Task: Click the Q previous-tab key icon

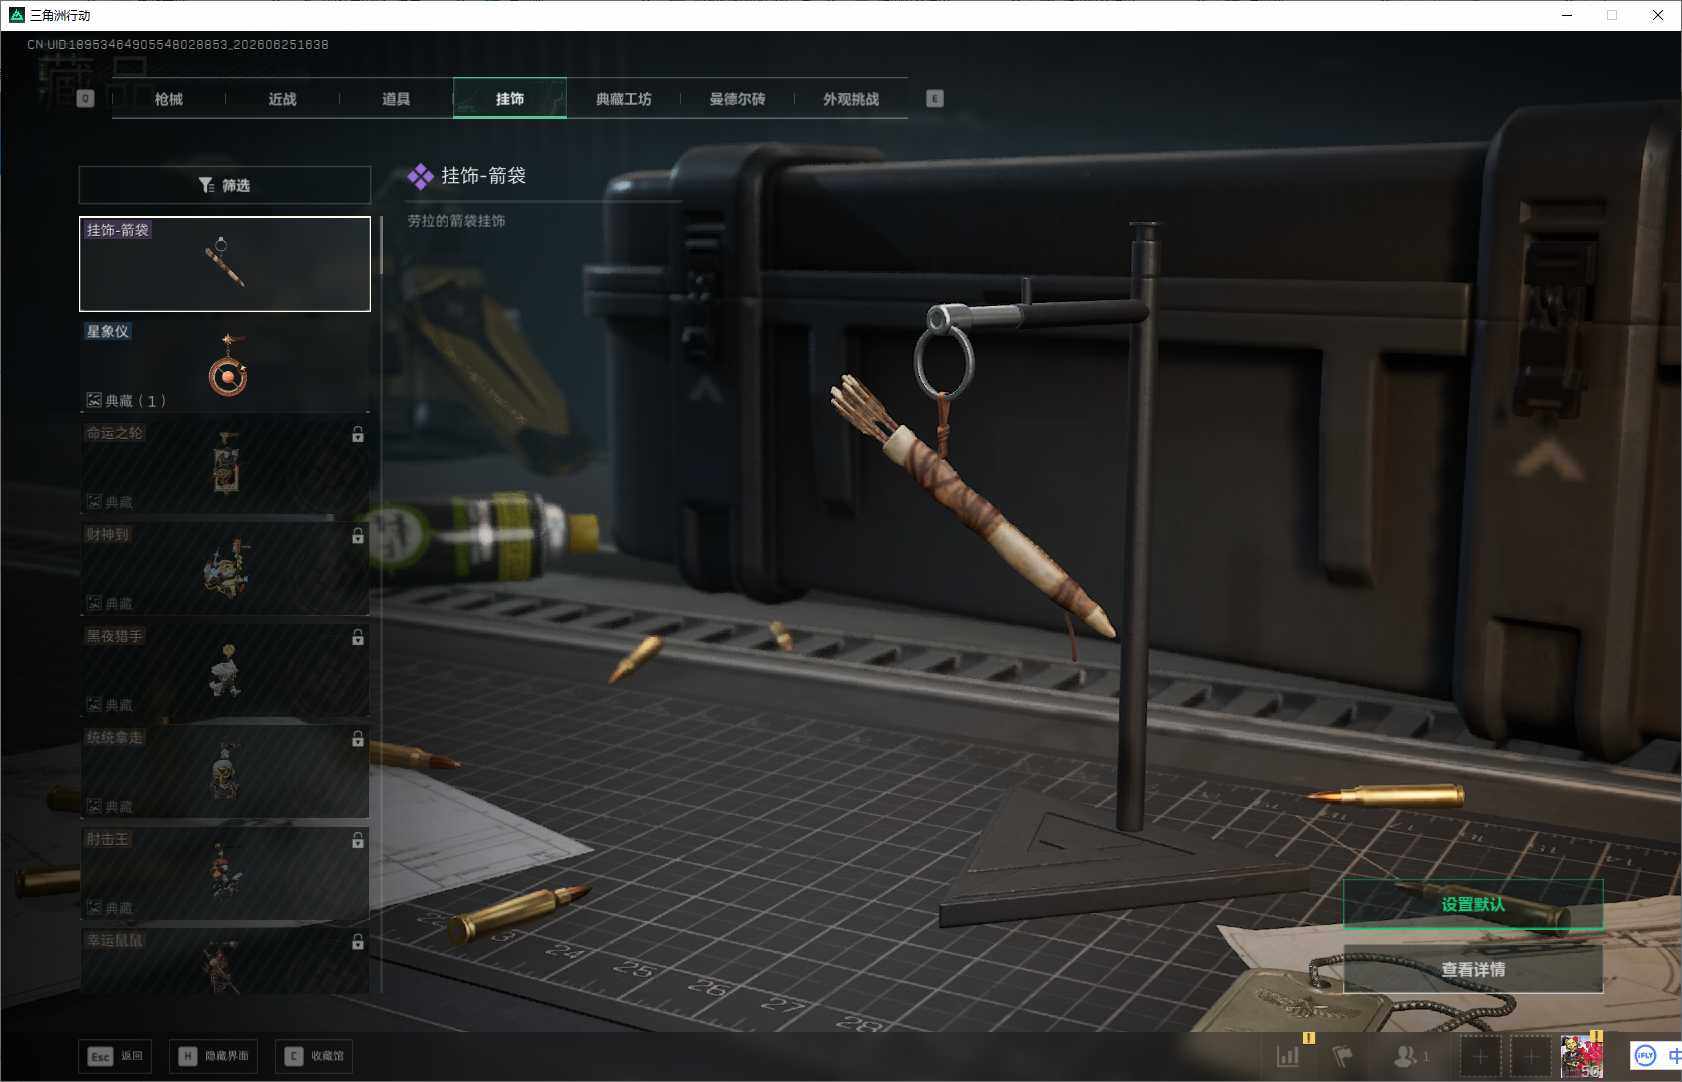Action: tap(85, 98)
